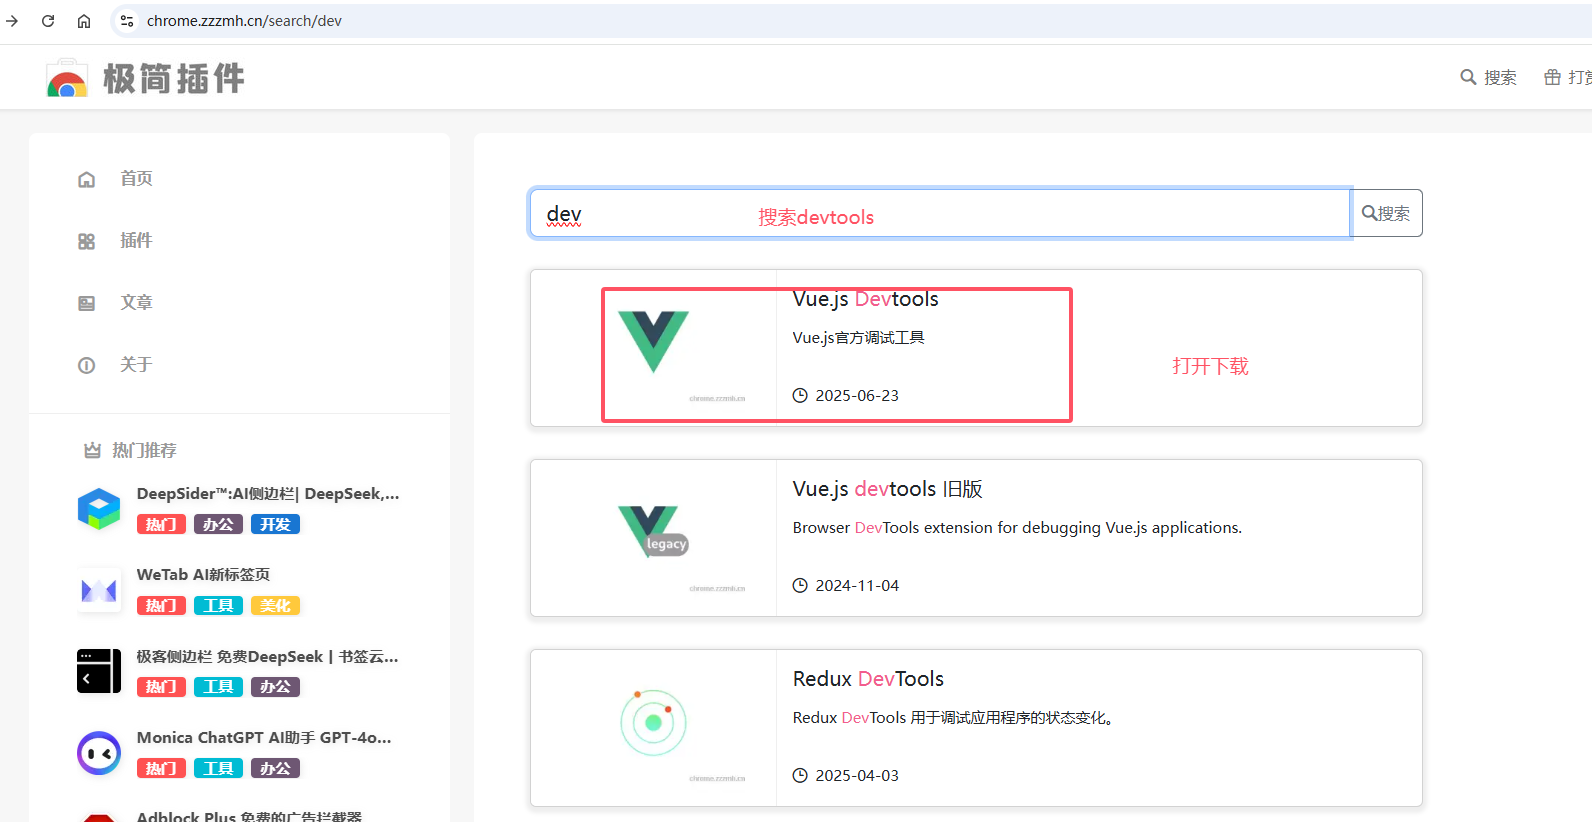Click Redux DevTools 用于调试 description

pyautogui.click(x=953, y=718)
